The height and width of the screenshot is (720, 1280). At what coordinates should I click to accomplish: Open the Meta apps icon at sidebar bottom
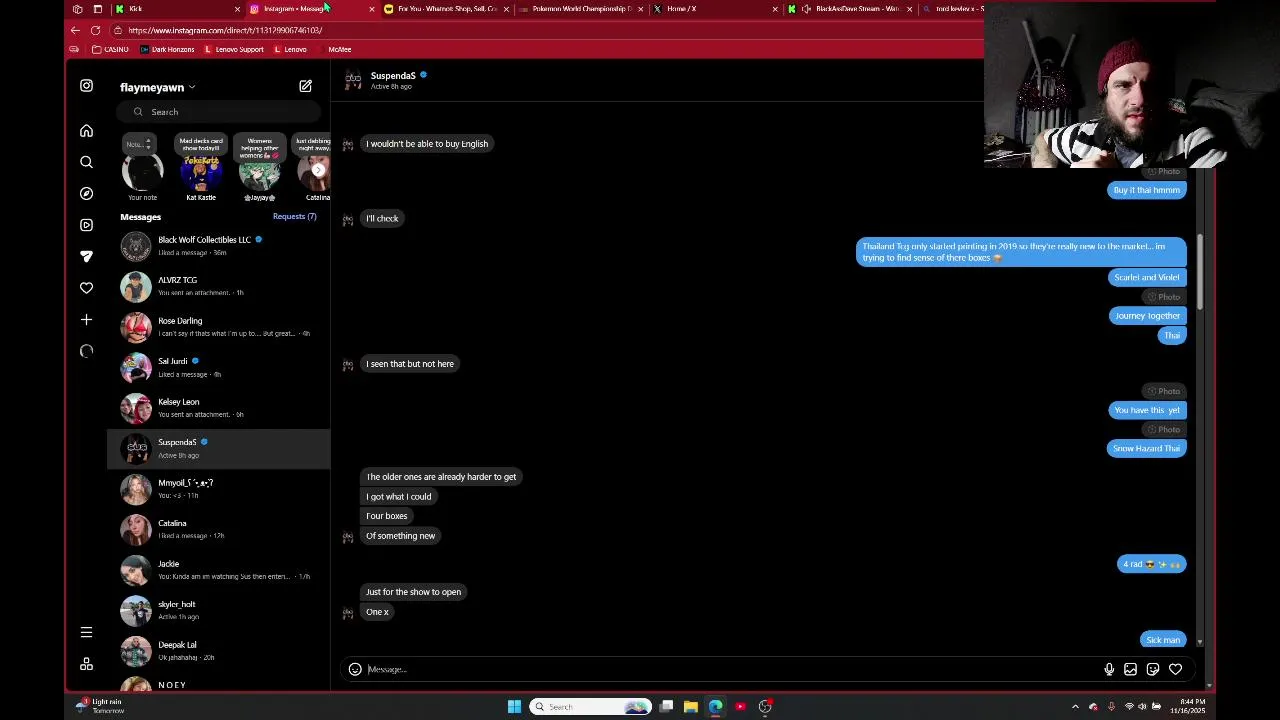[x=86, y=664]
